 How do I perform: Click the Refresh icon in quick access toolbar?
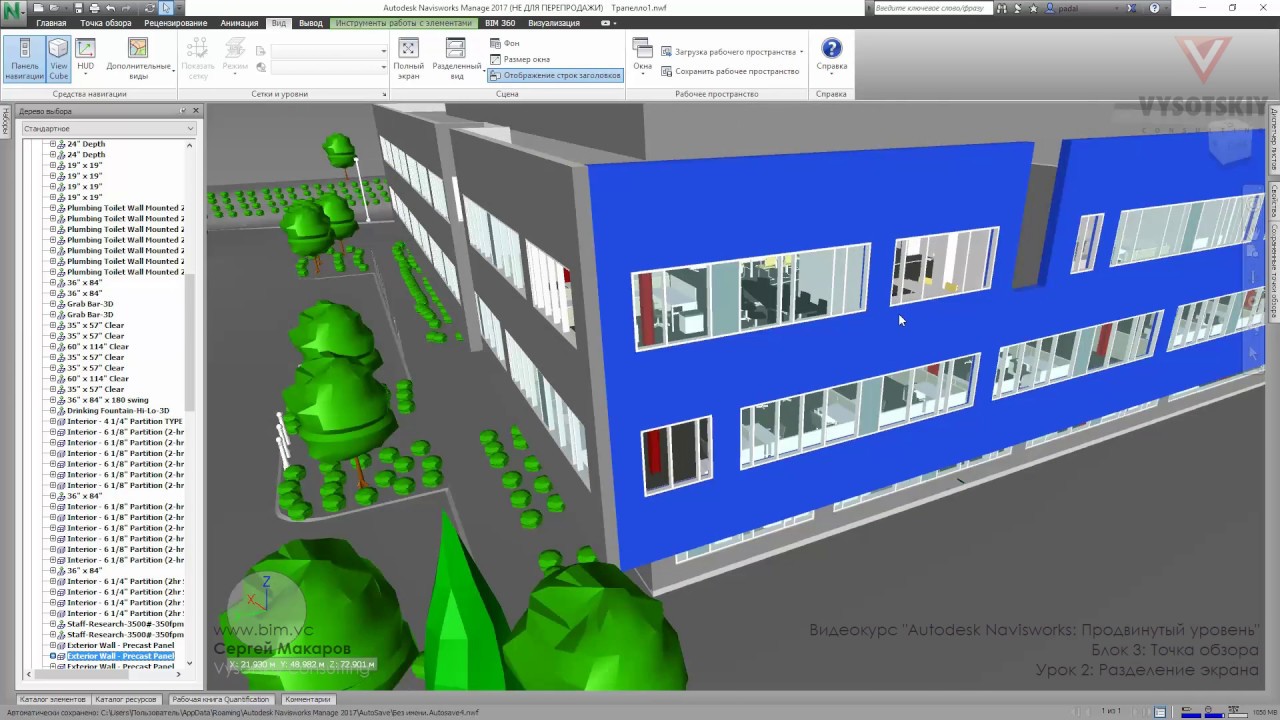pos(149,8)
